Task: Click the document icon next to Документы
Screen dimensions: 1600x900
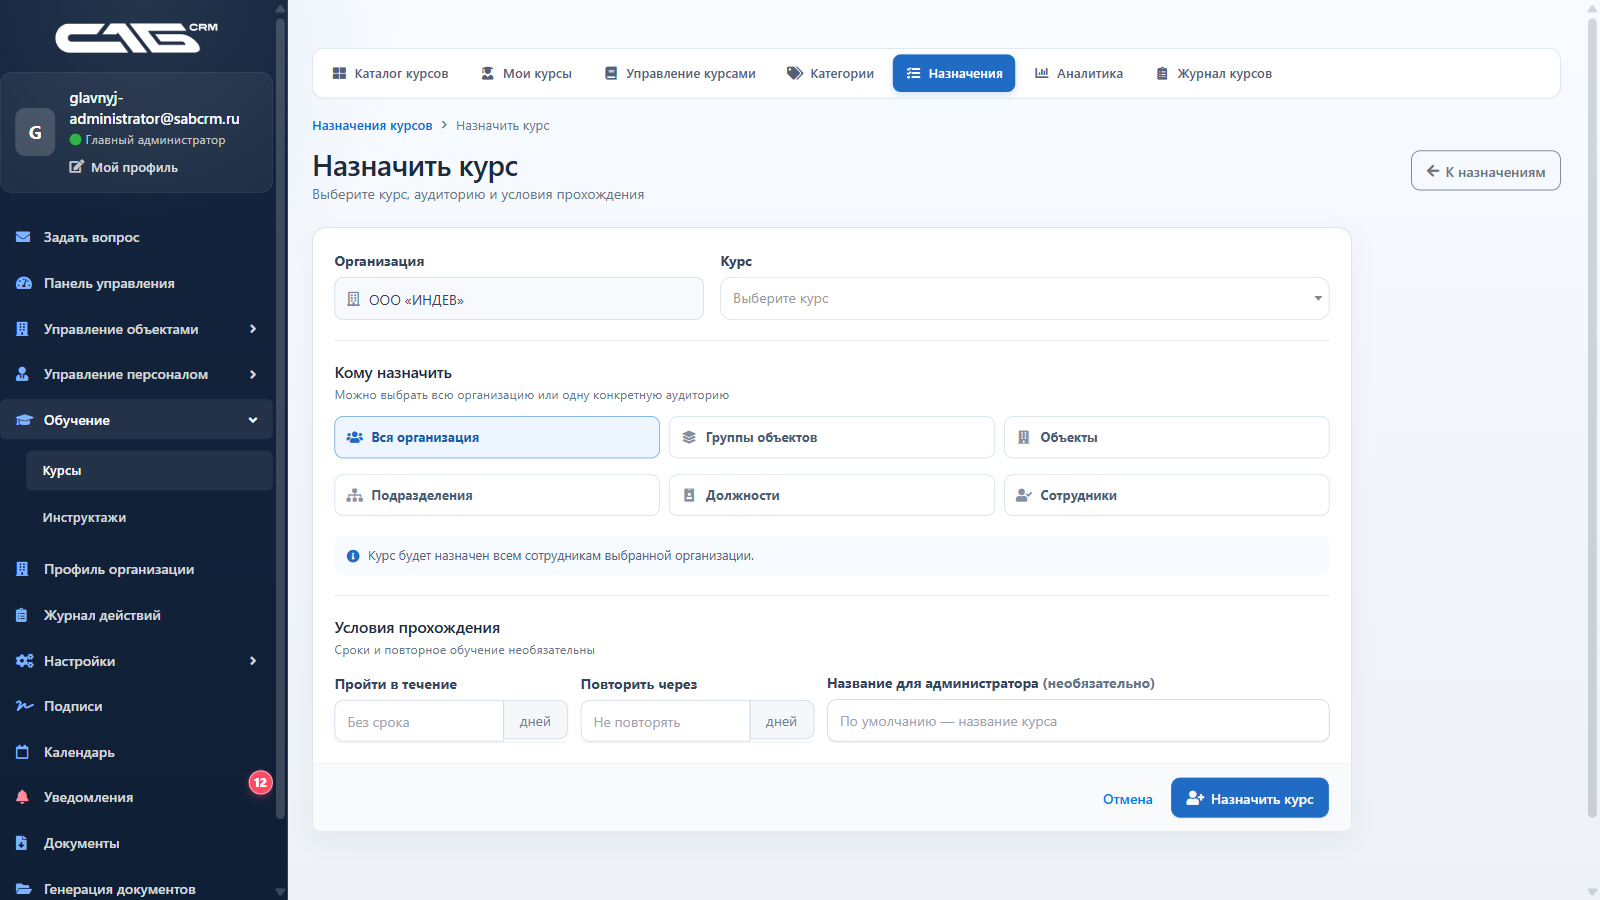Action: pyautogui.click(x=22, y=843)
